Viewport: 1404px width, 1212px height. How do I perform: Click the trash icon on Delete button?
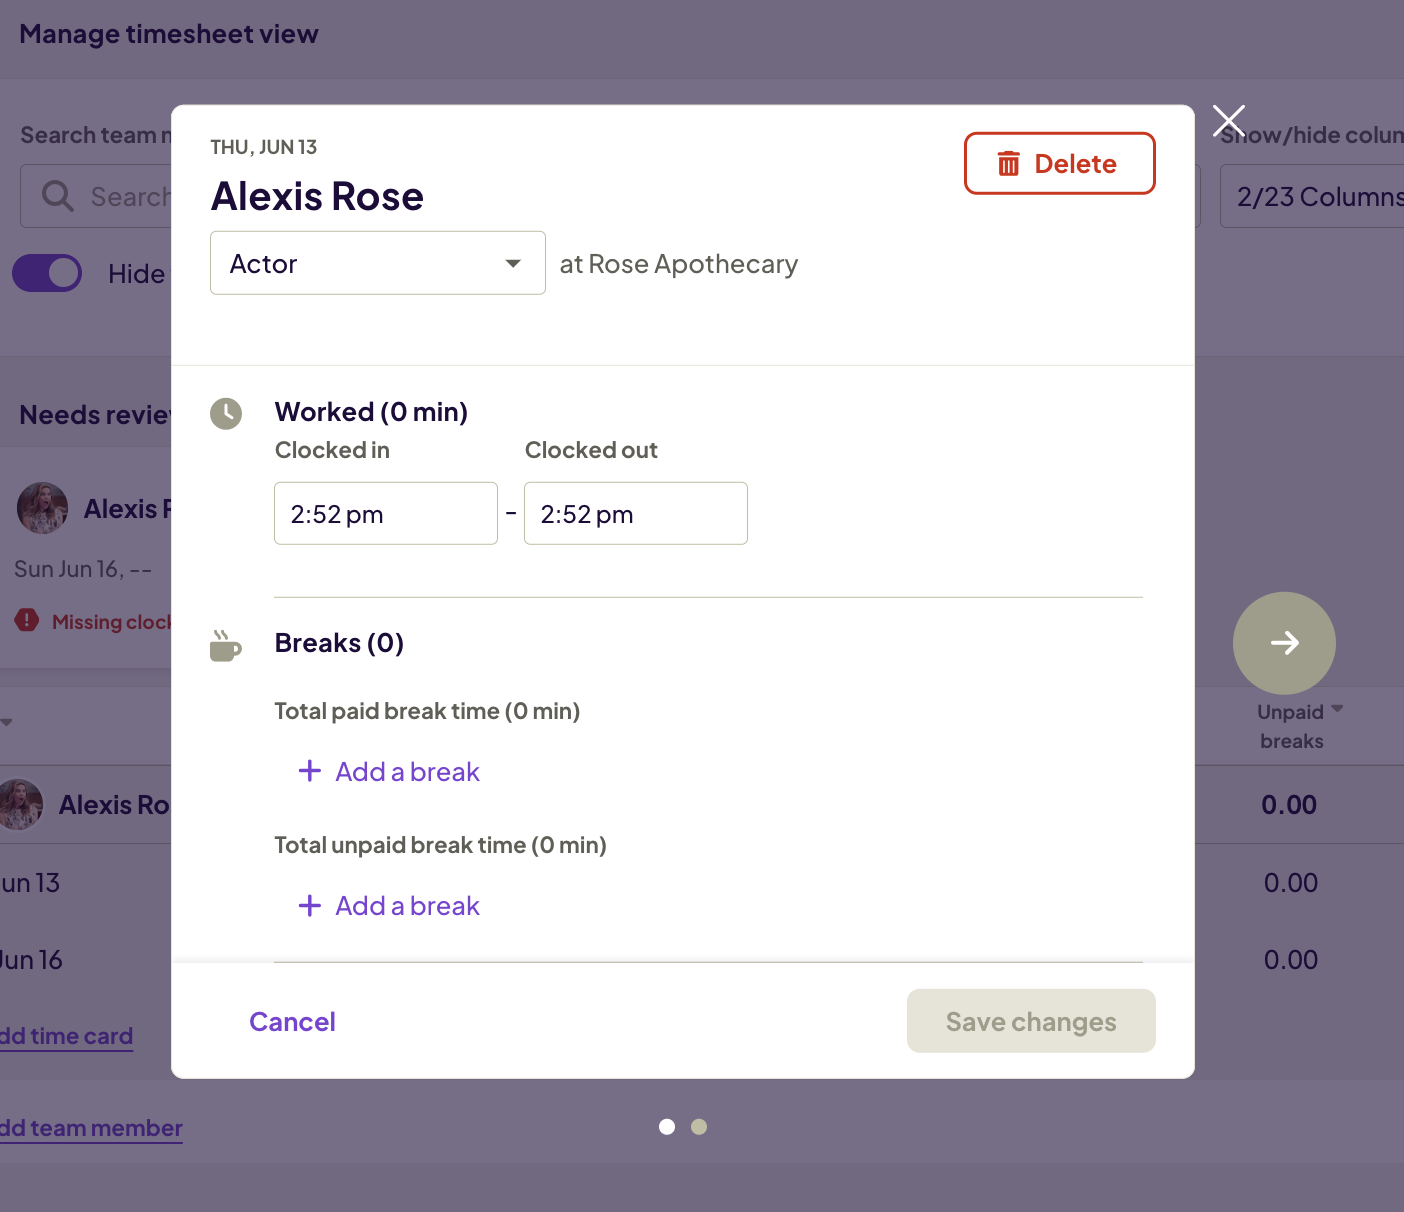click(x=1008, y=164)
